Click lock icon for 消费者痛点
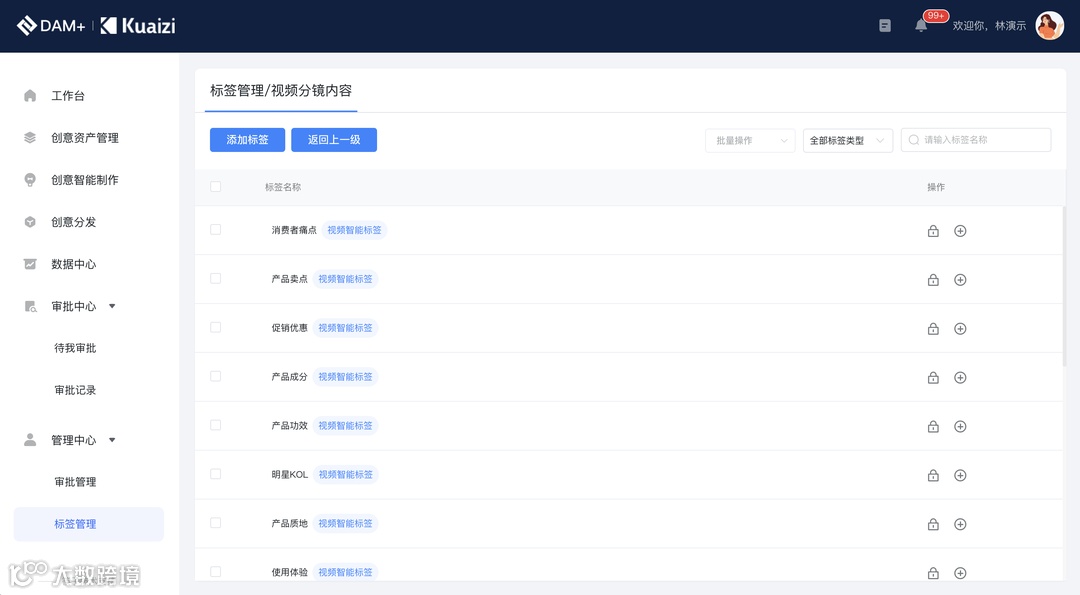The height and width of the screenshot is (595, 1080). 933,231
